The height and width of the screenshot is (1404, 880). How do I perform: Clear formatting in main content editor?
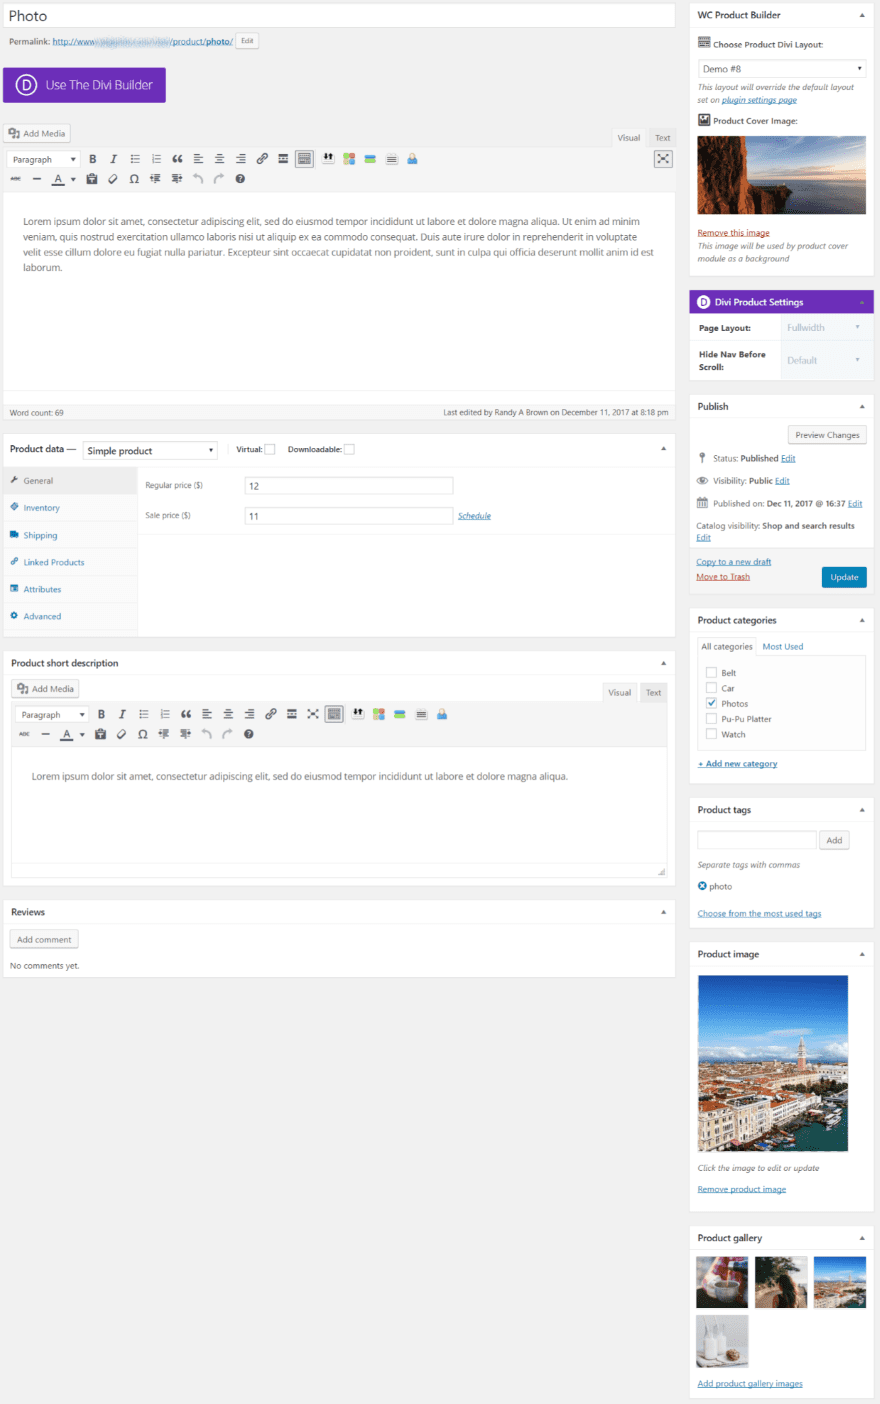point(113,179)
